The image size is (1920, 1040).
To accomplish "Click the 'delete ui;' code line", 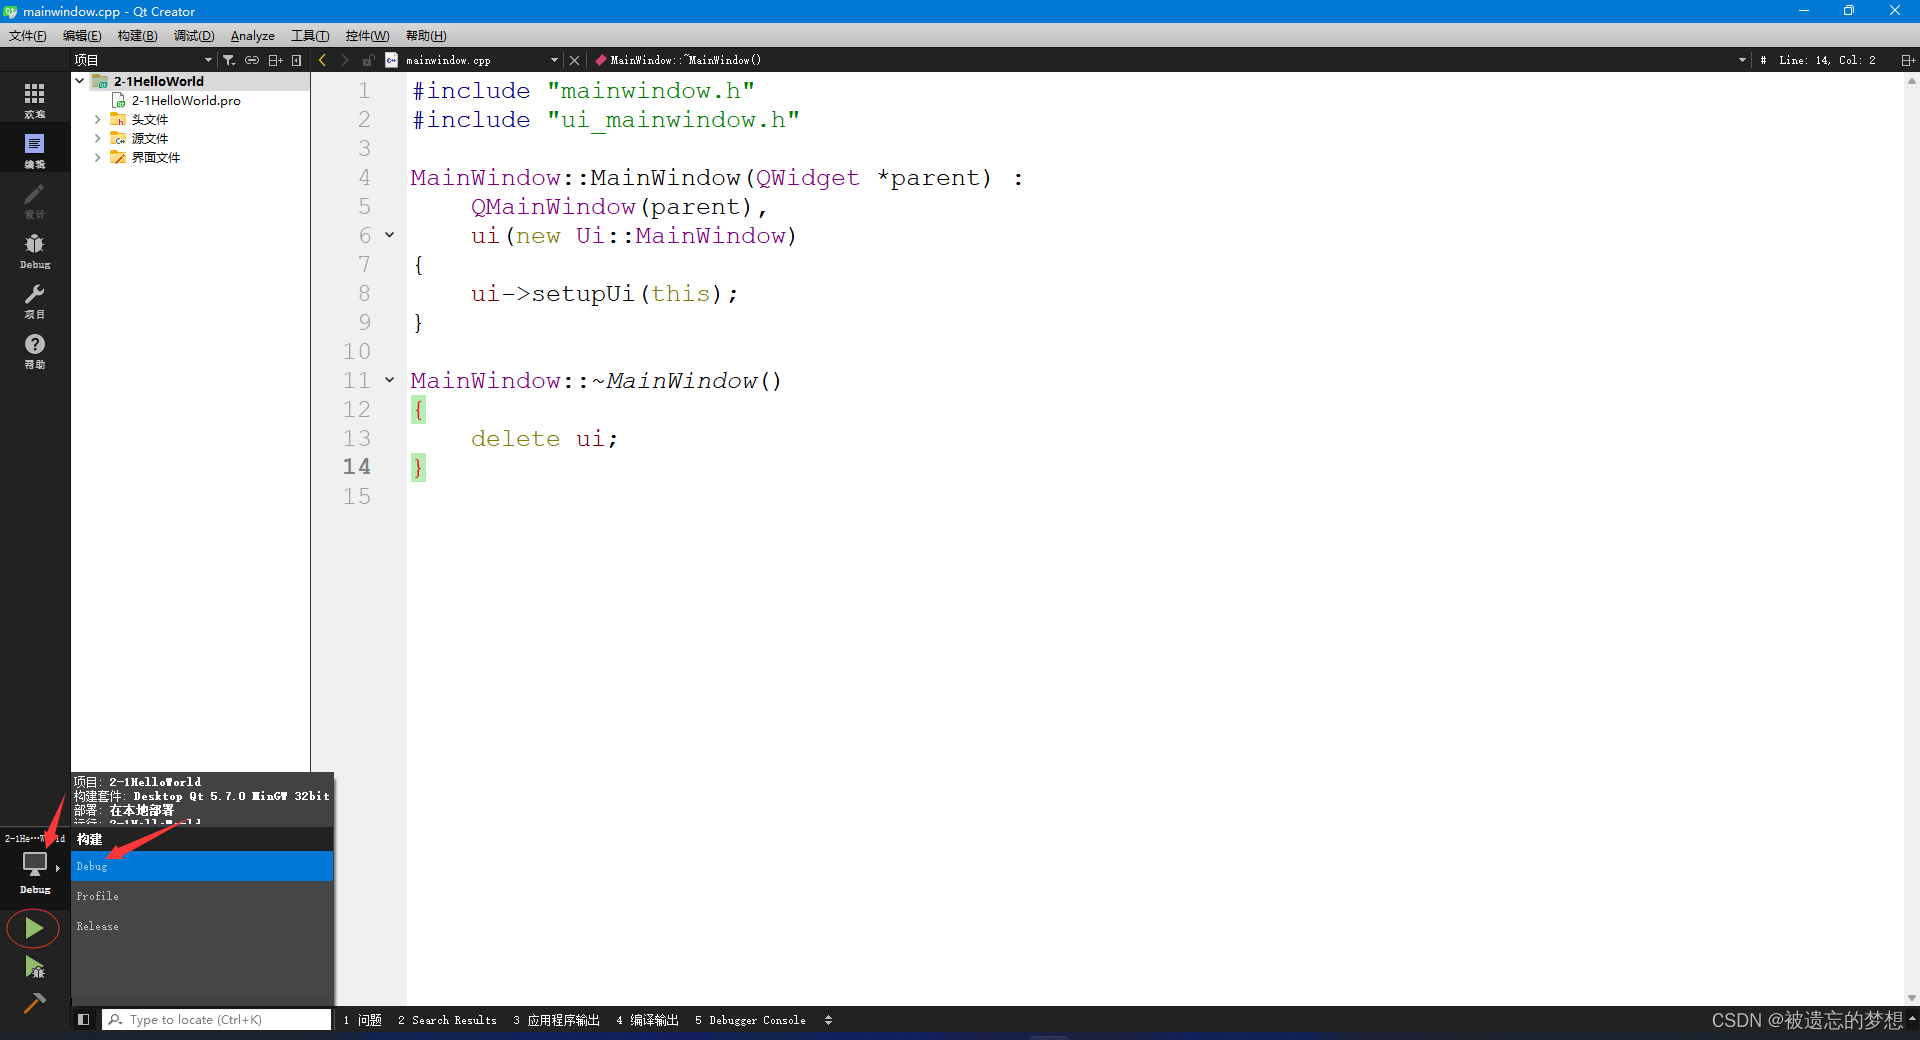I will point(544,438).
